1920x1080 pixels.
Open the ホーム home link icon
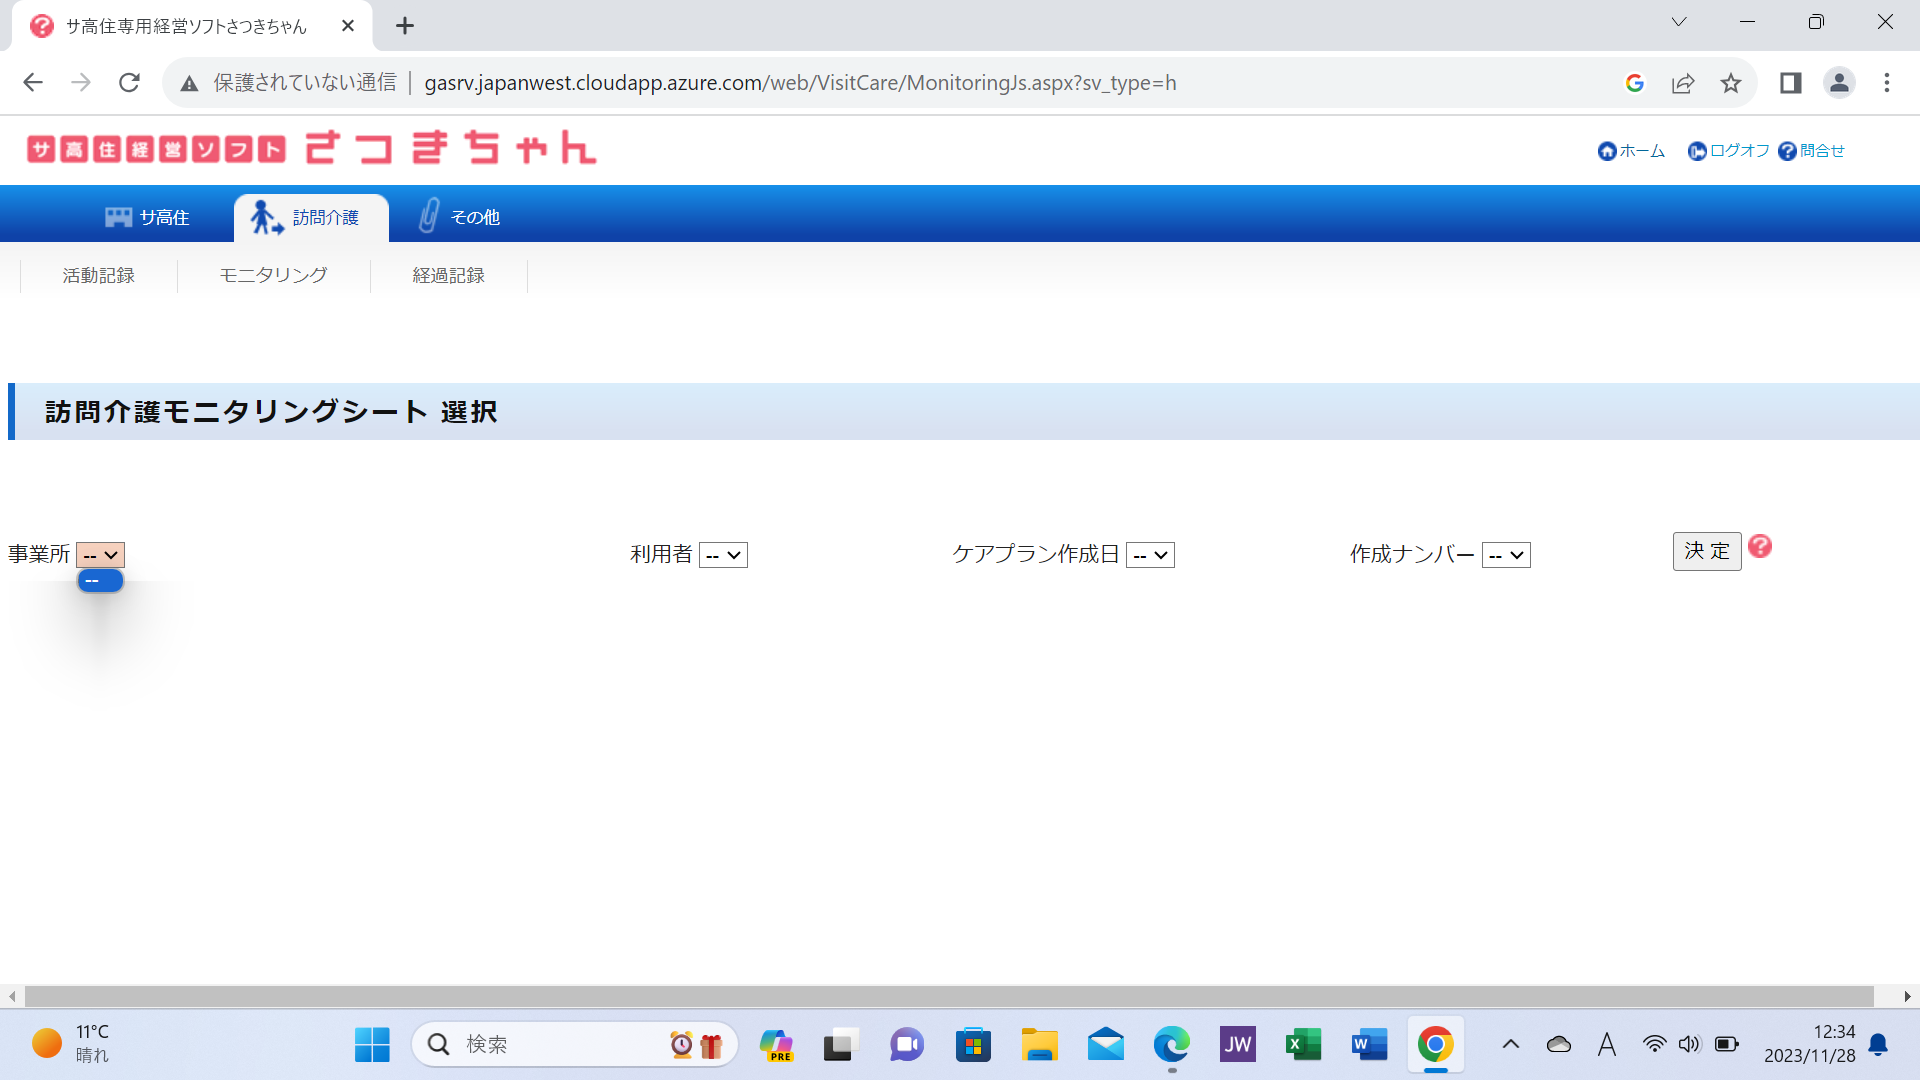point(1607,151)
